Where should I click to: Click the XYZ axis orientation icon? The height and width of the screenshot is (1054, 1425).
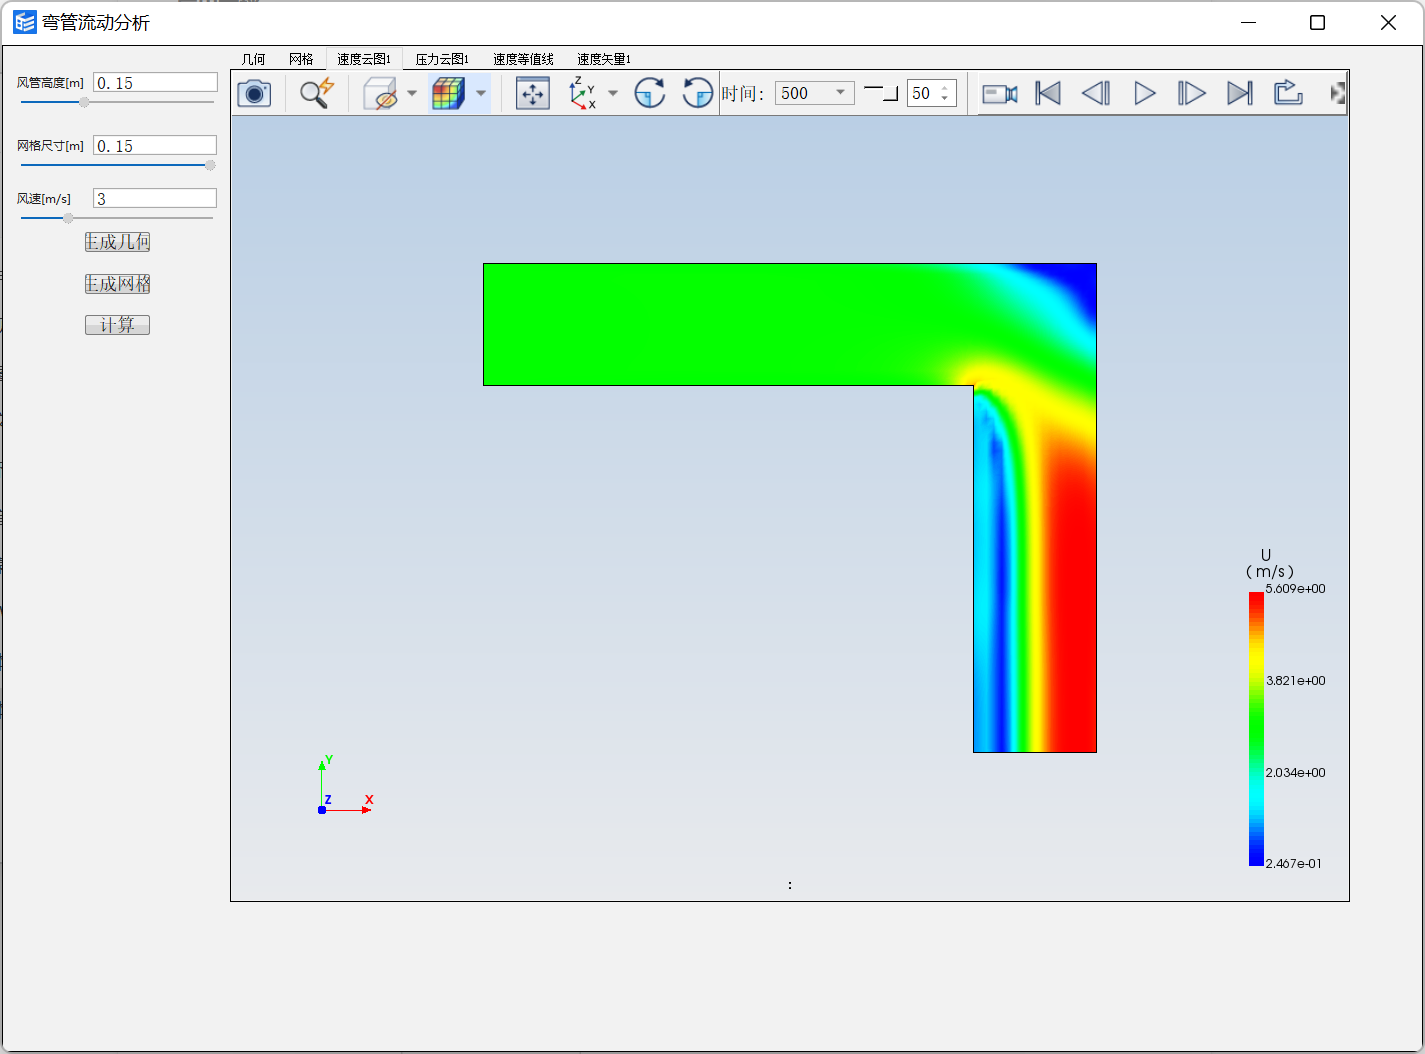tap(582, 94)
